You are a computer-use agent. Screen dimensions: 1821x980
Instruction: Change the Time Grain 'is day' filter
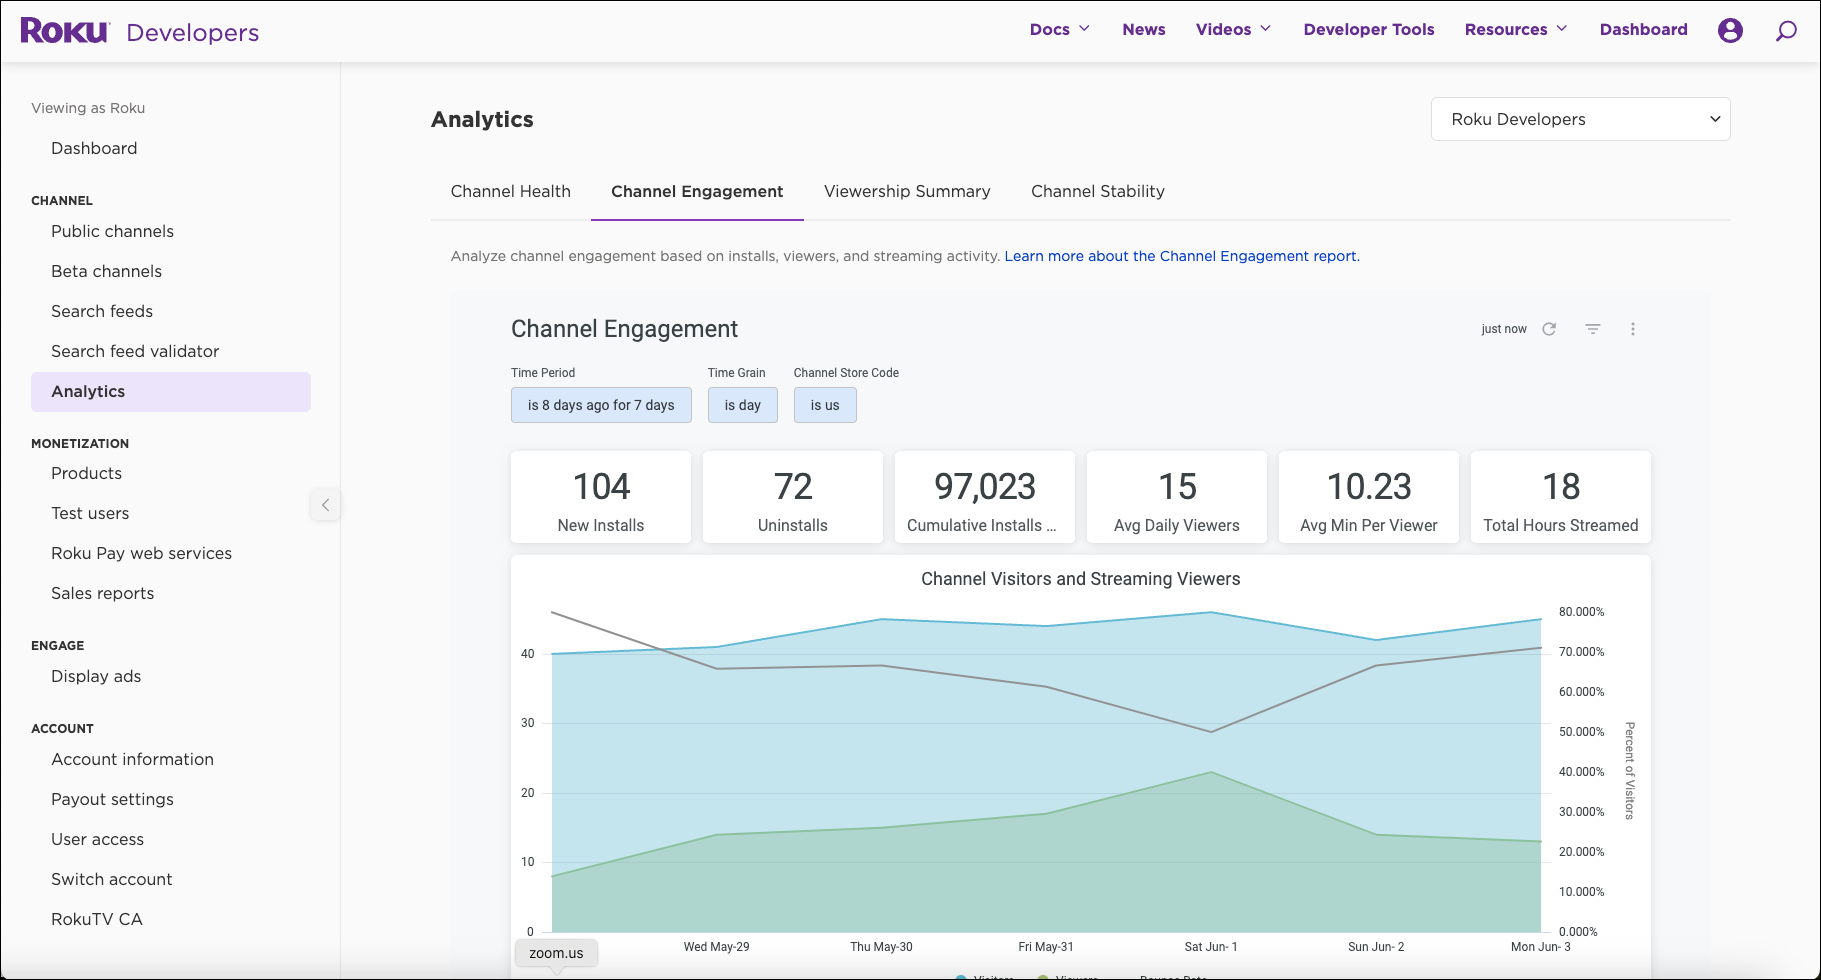[742, 405]
